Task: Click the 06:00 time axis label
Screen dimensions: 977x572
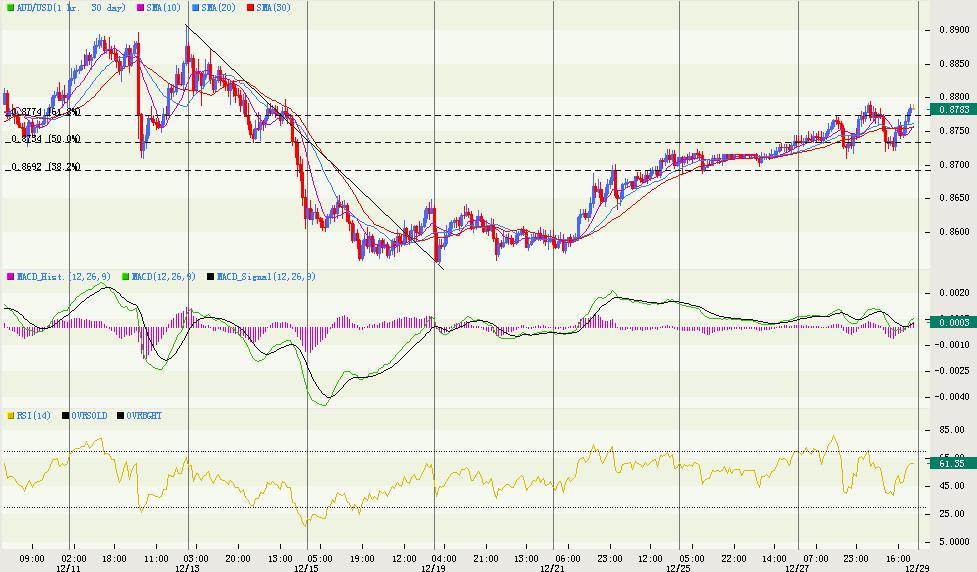Action: [x=568, y=558]
